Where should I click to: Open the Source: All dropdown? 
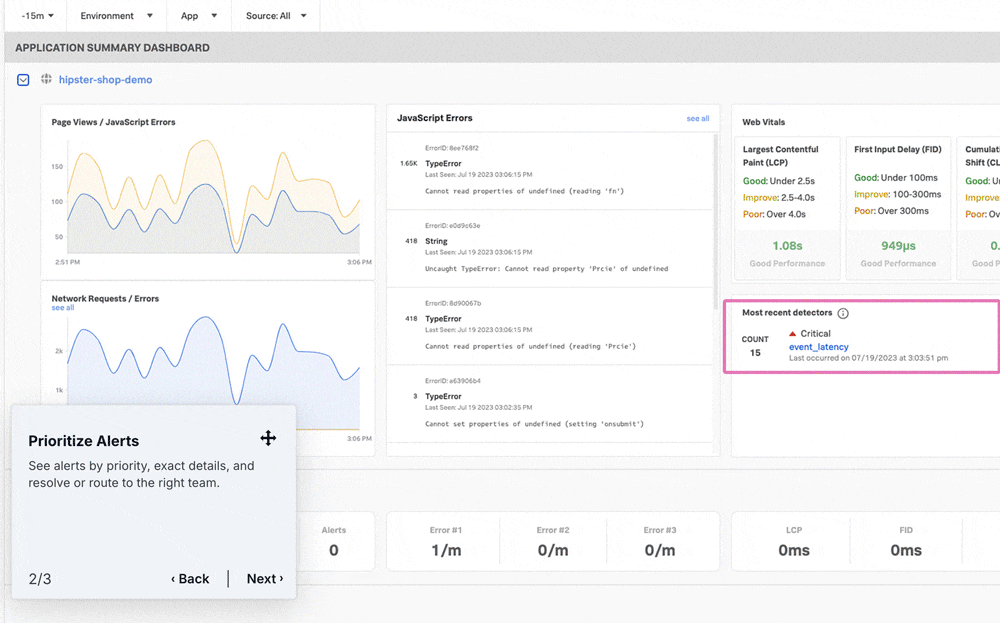click(x=276, y=15)
